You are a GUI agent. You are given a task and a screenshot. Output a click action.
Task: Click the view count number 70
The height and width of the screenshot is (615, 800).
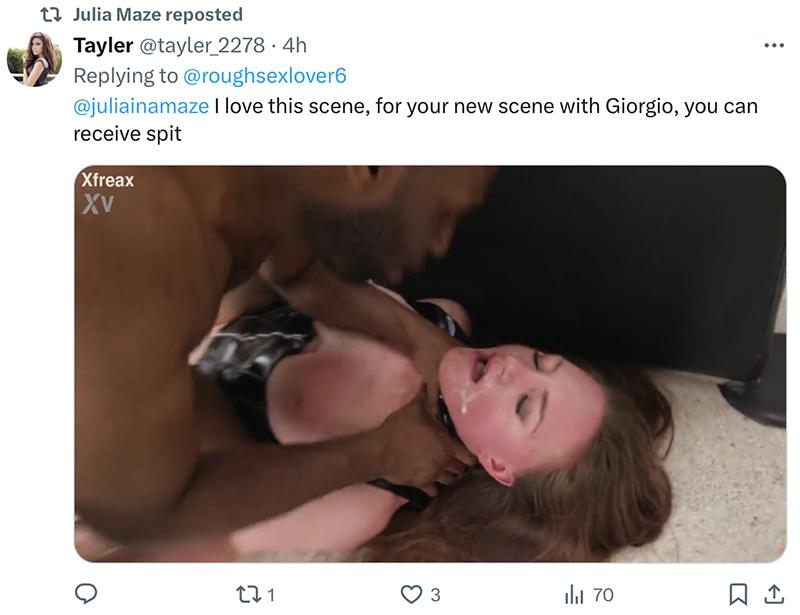[603, 595]
